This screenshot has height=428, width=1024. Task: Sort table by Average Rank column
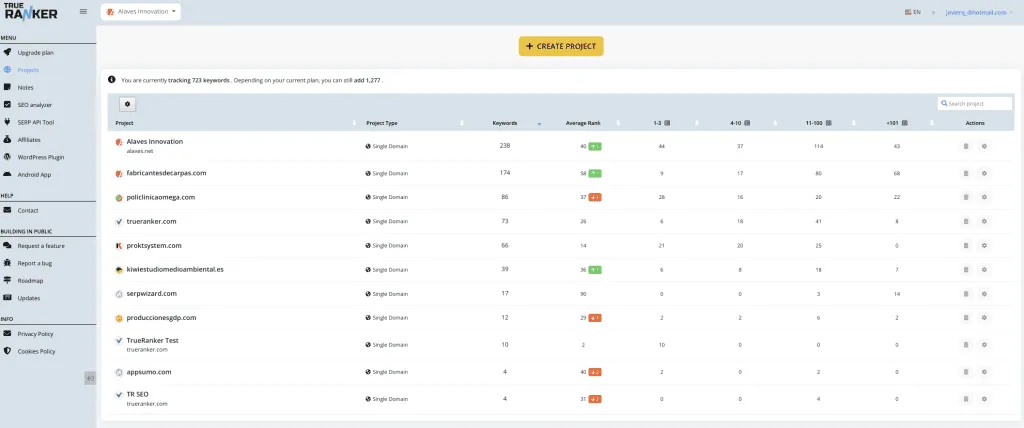click(583, 123)
